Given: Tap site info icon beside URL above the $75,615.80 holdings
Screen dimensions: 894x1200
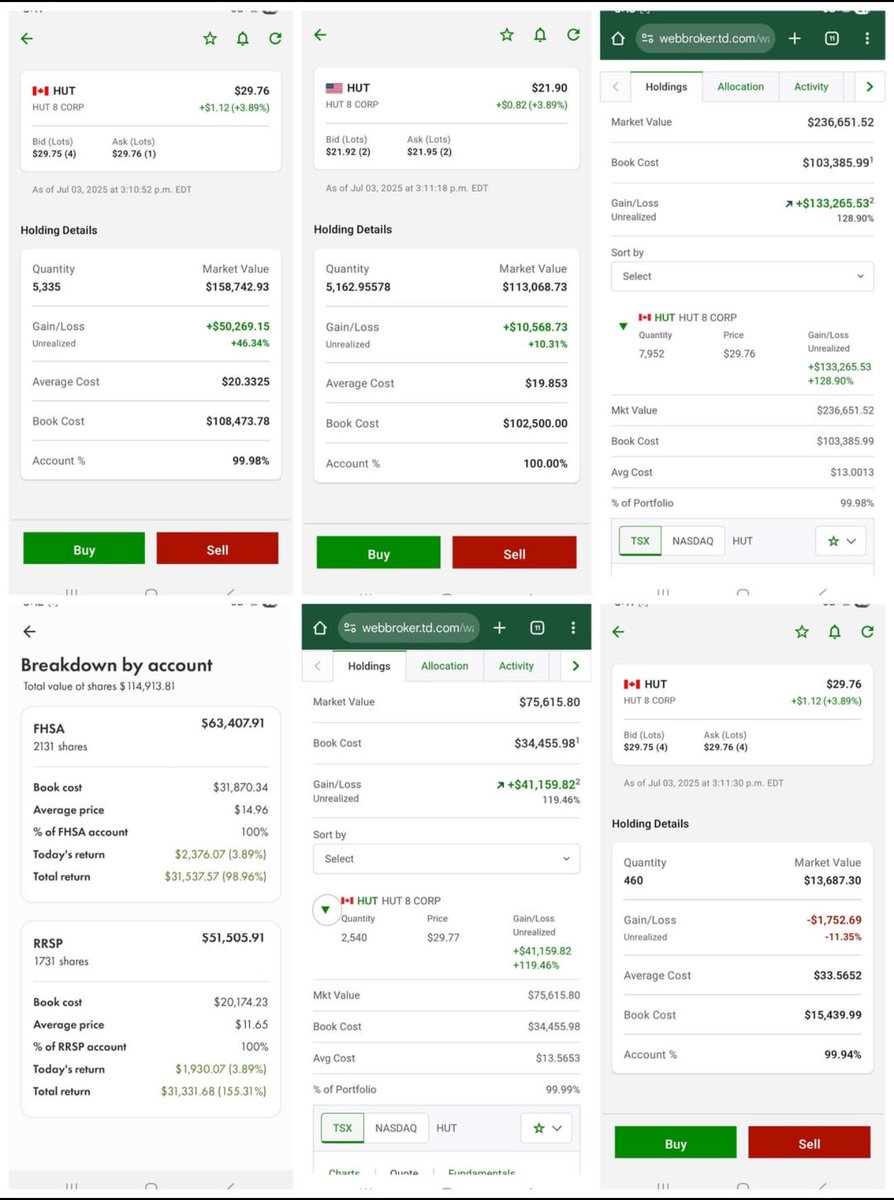Looking at the screenshot, I should (349, 628).
